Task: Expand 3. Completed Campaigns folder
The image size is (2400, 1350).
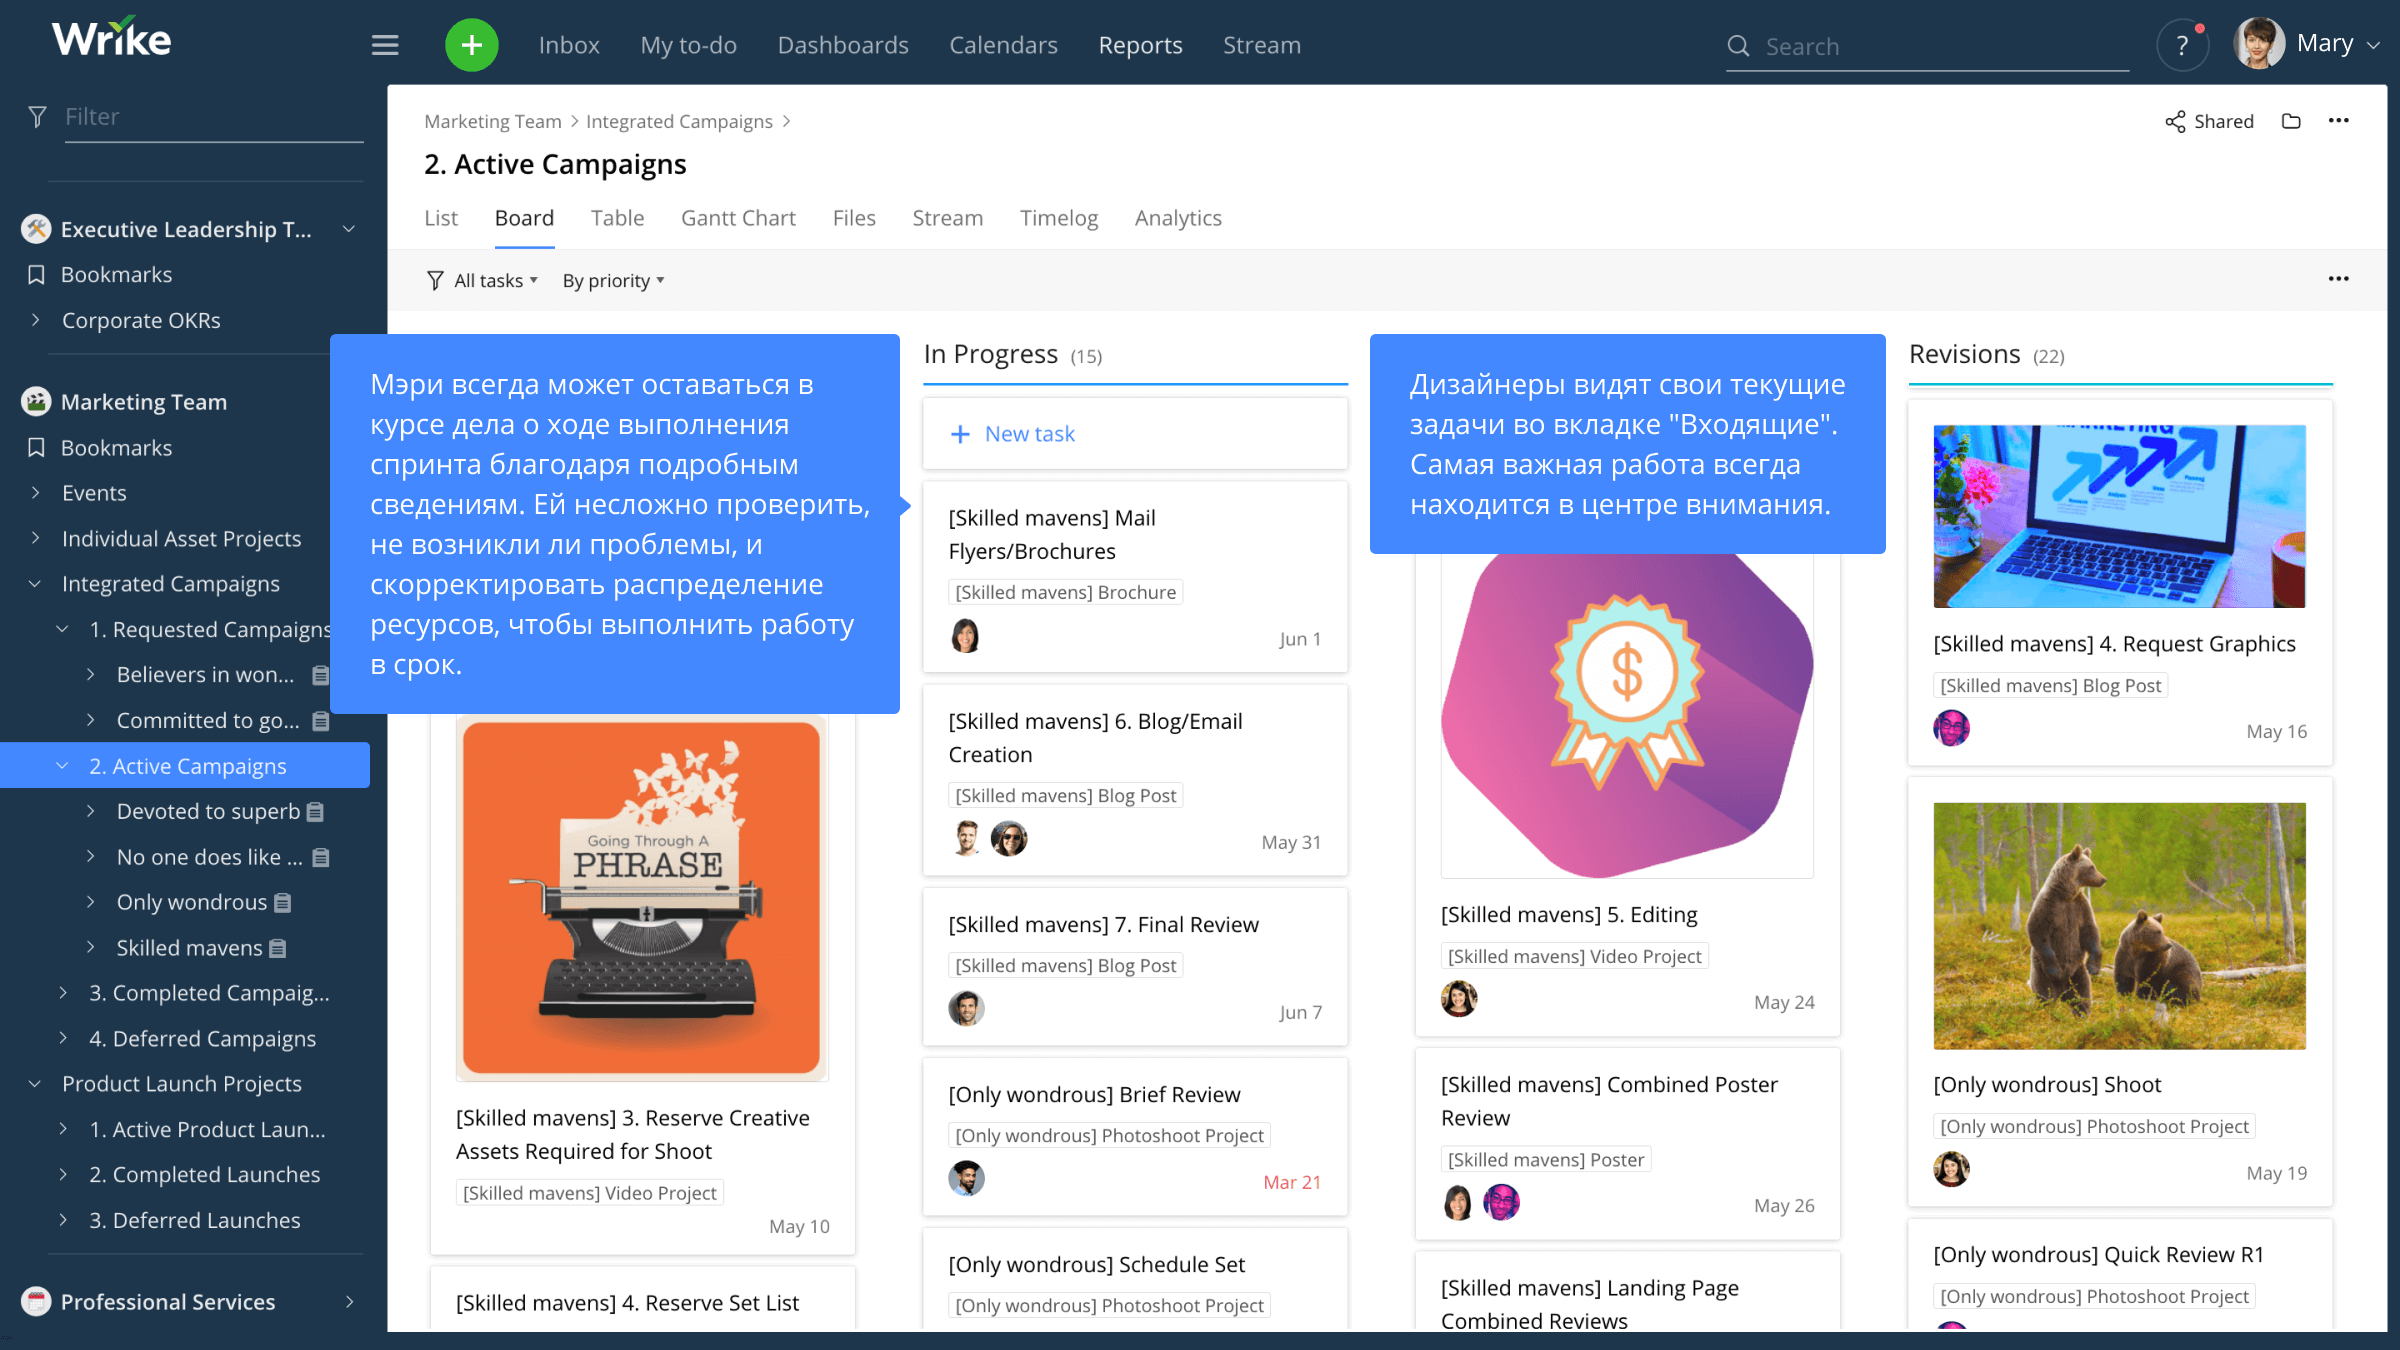Action: pyautogui.click(x=63, y=993)
